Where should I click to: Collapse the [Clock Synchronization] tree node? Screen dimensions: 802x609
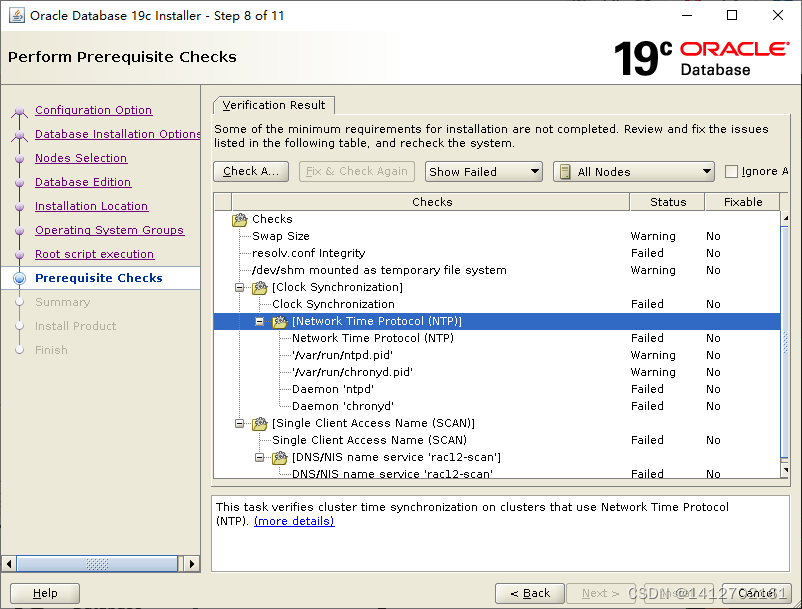[x=239, y=287]
